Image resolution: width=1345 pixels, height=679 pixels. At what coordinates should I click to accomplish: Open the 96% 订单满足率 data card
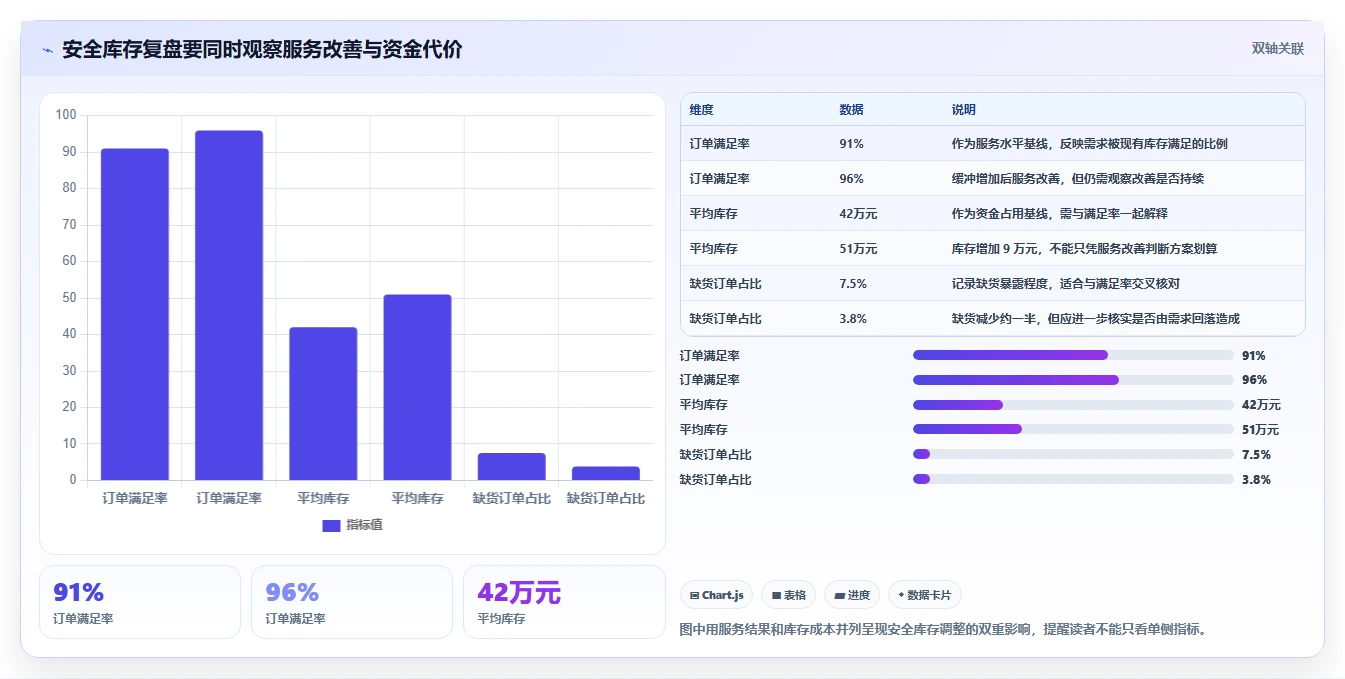[352, 602]
